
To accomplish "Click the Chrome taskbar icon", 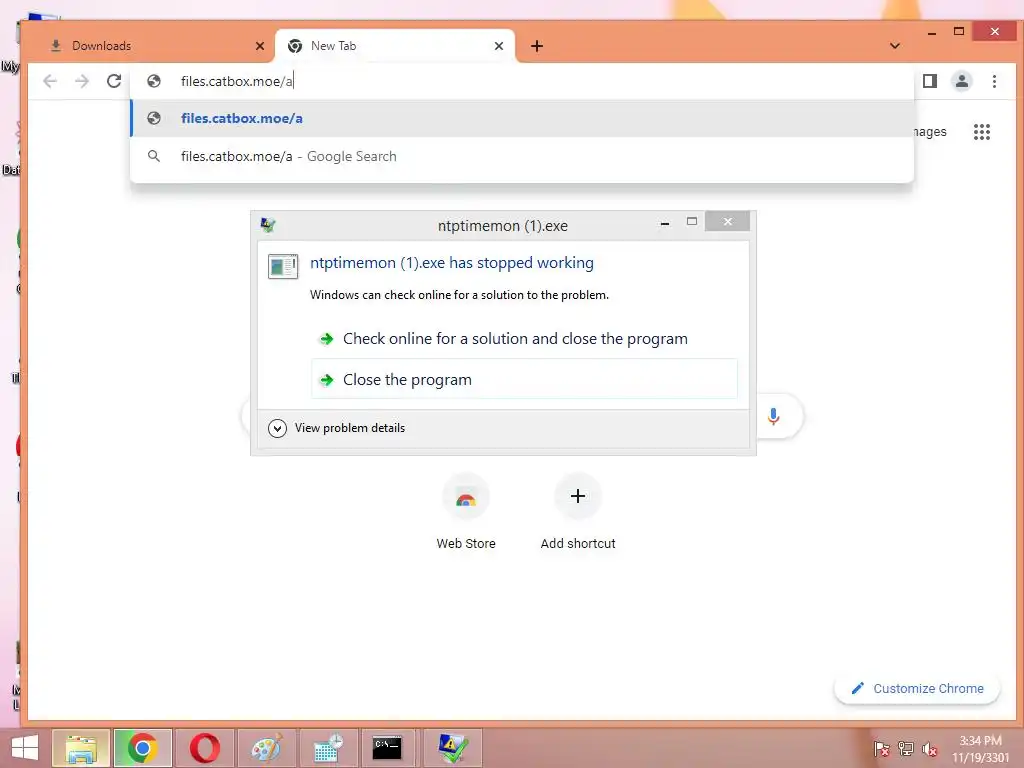I will (x=142, y=748).
